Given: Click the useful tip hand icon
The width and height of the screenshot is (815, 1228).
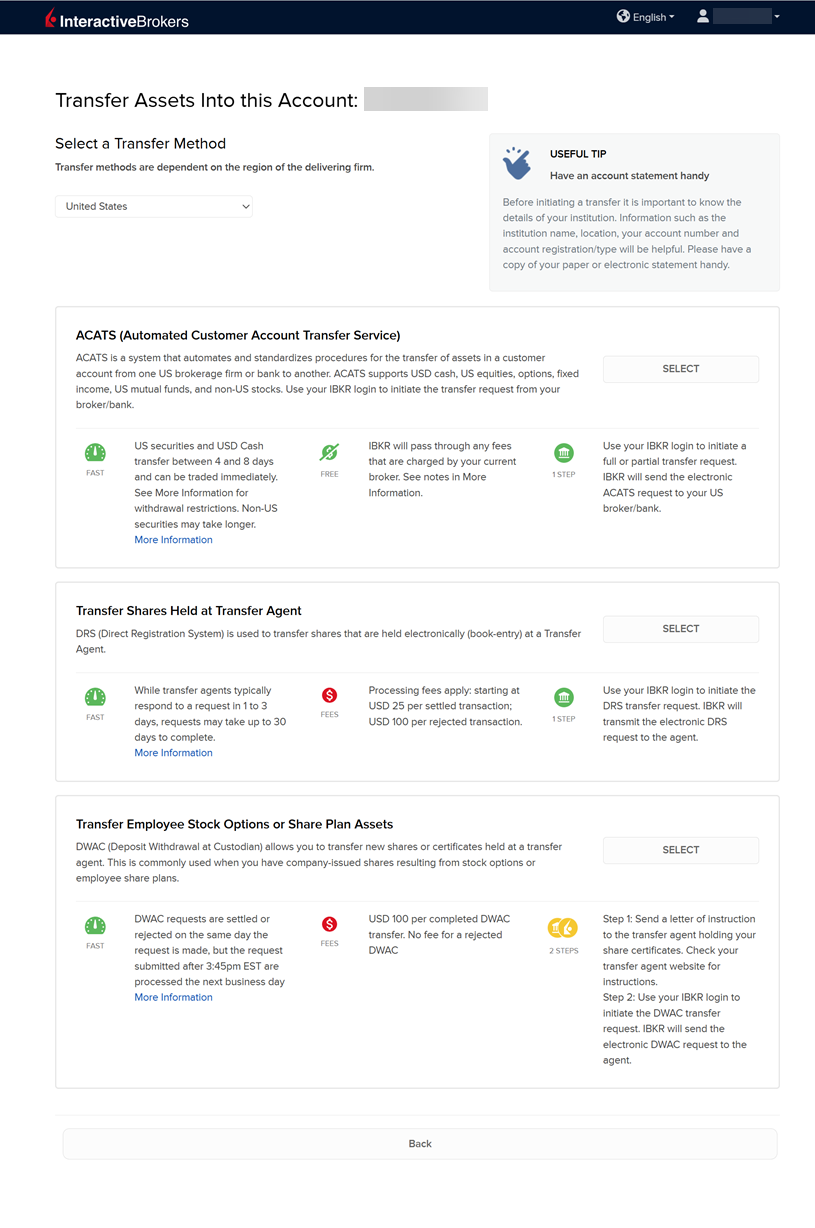Looking at the screenshot, I should point(517,163).
